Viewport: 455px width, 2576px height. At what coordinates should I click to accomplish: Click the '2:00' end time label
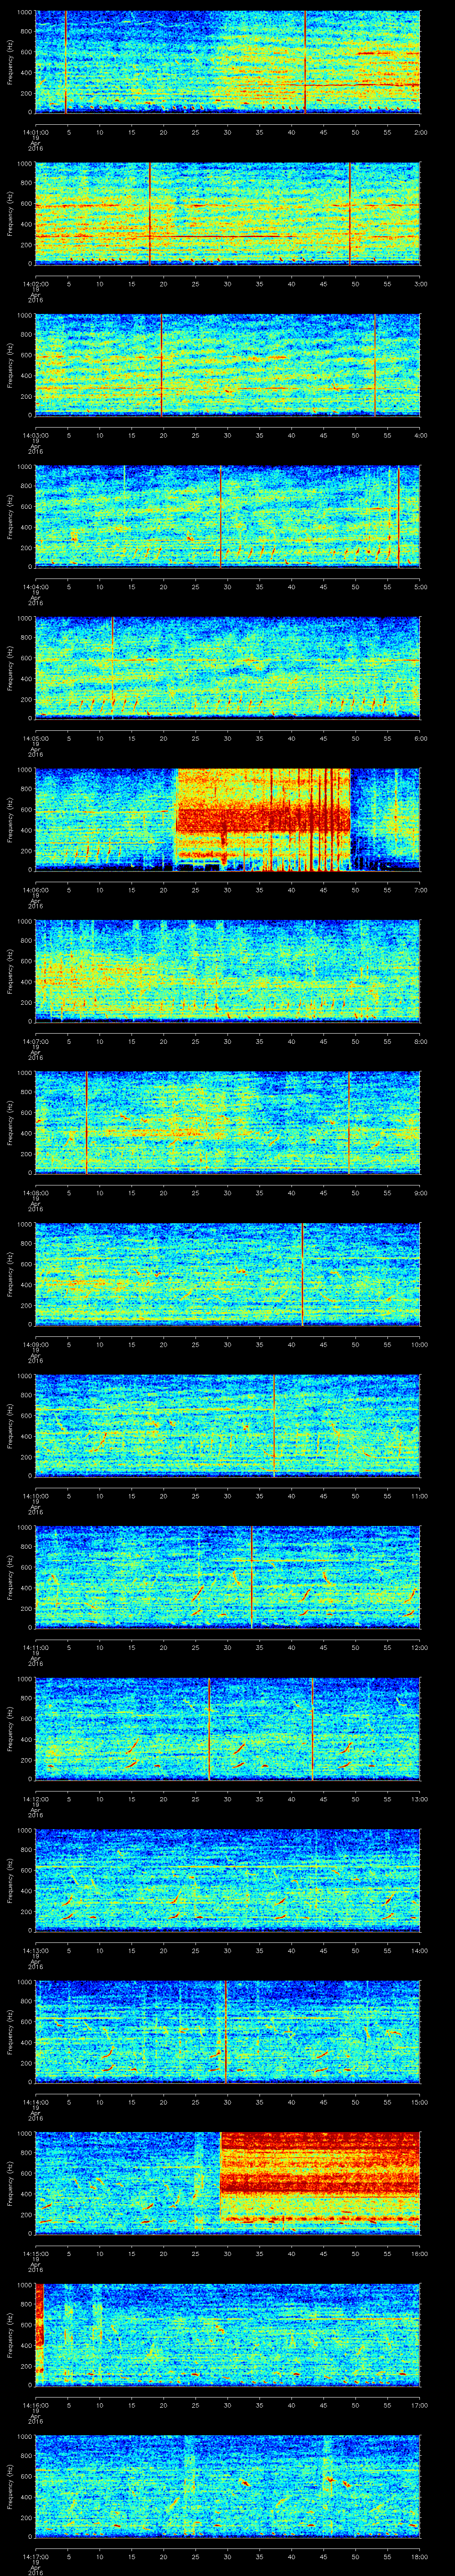coord(420,131)
